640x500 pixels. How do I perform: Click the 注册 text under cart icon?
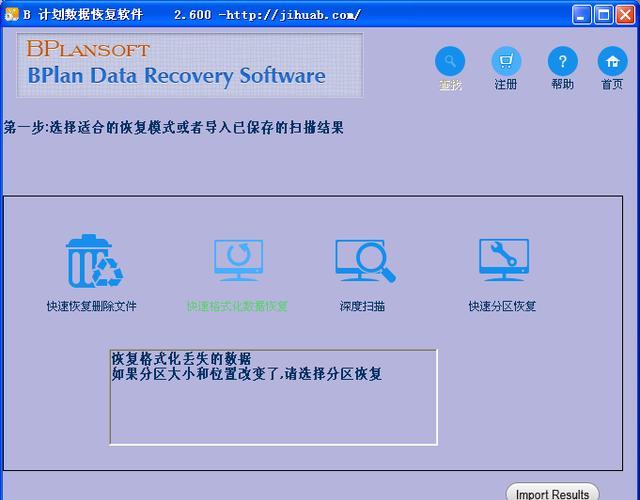coord(506,84)
